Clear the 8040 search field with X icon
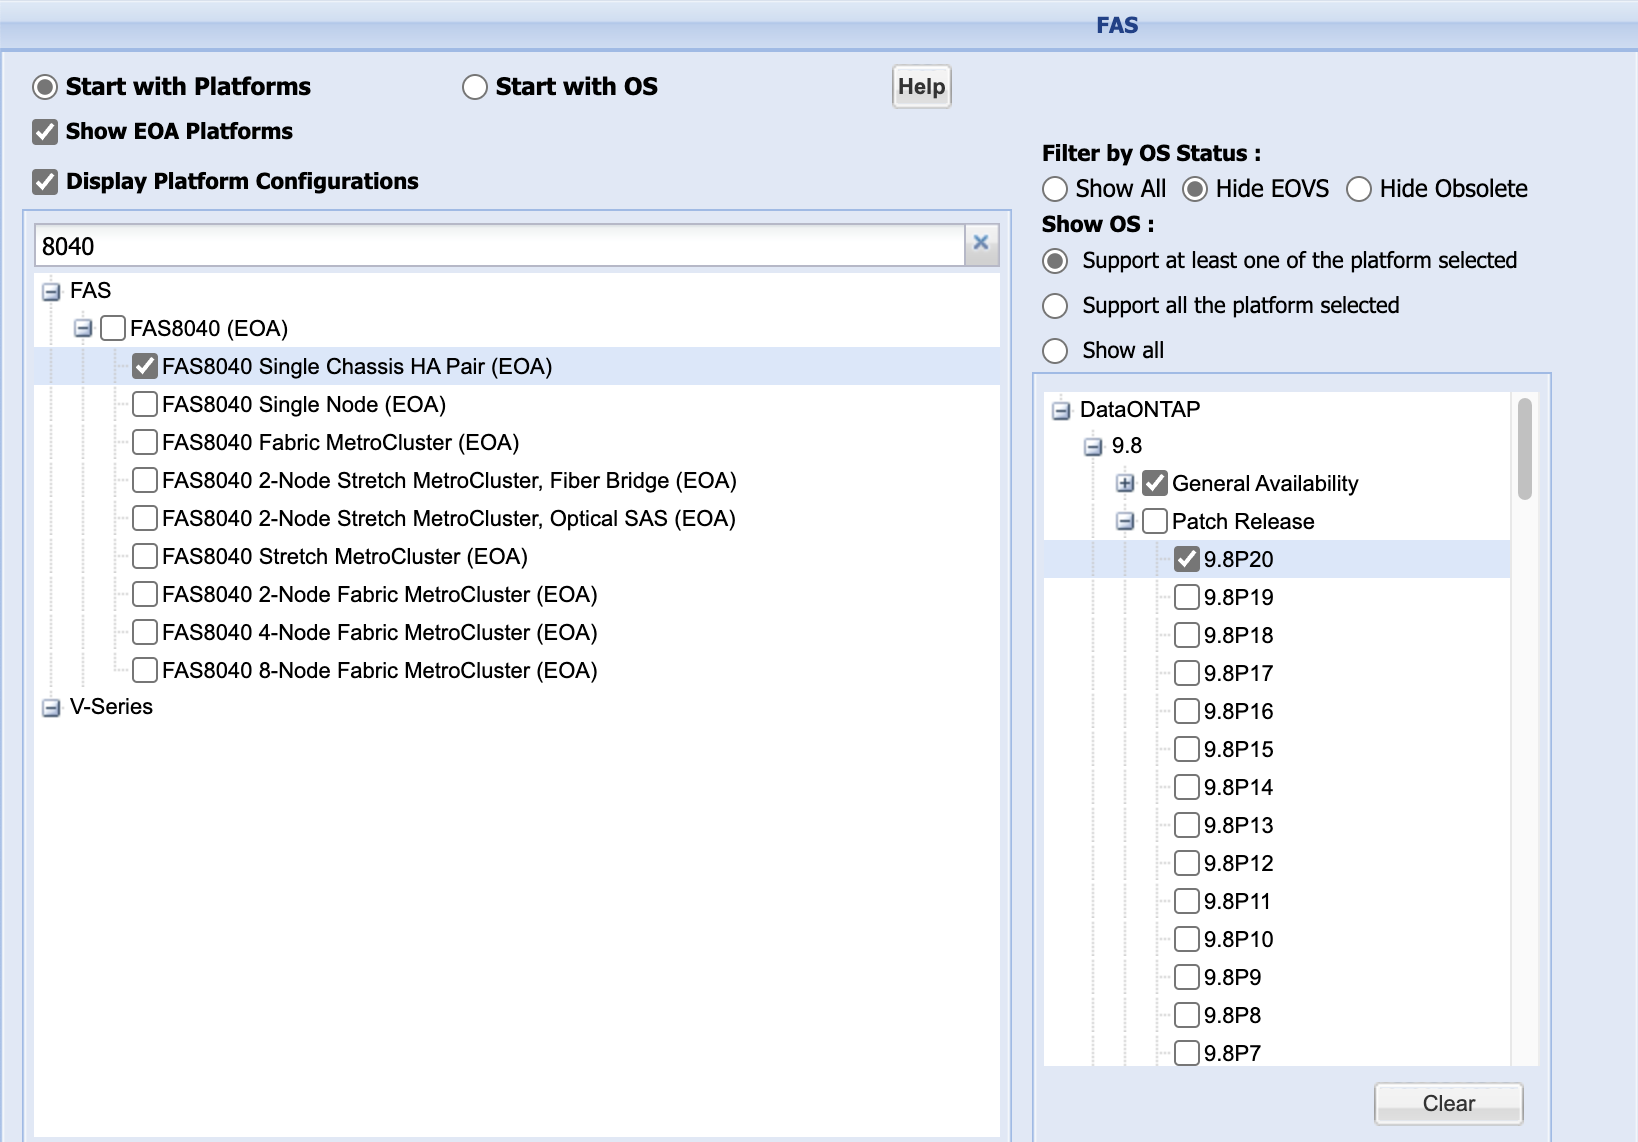 (x=980, y=244)
